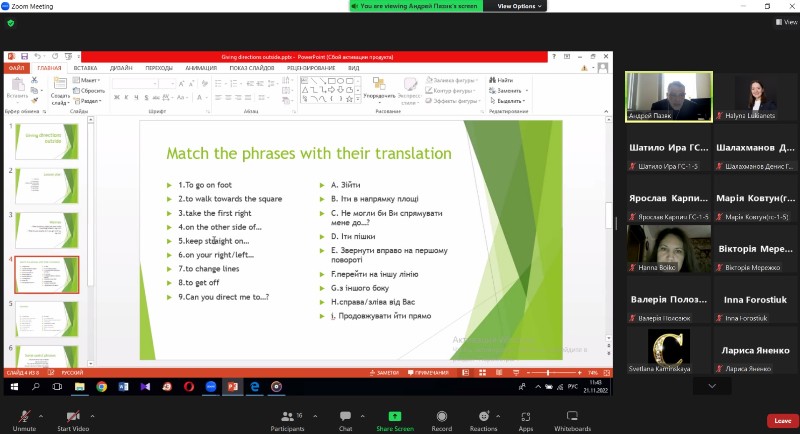Select slide 5 thumbnail
This screenshot has width=800, height=434.
pos(46,319)
